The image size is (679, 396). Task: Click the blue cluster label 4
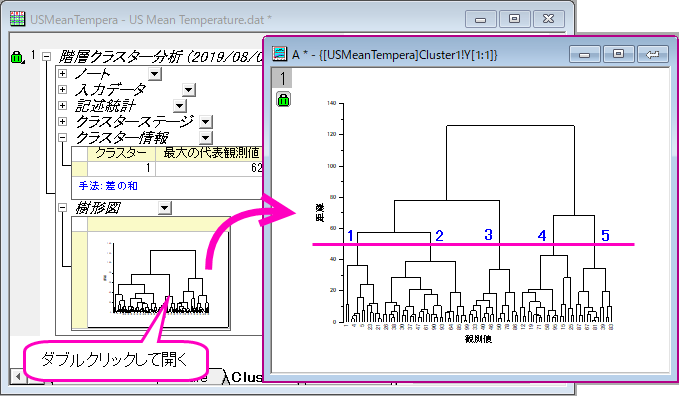[x=542, y=236]
